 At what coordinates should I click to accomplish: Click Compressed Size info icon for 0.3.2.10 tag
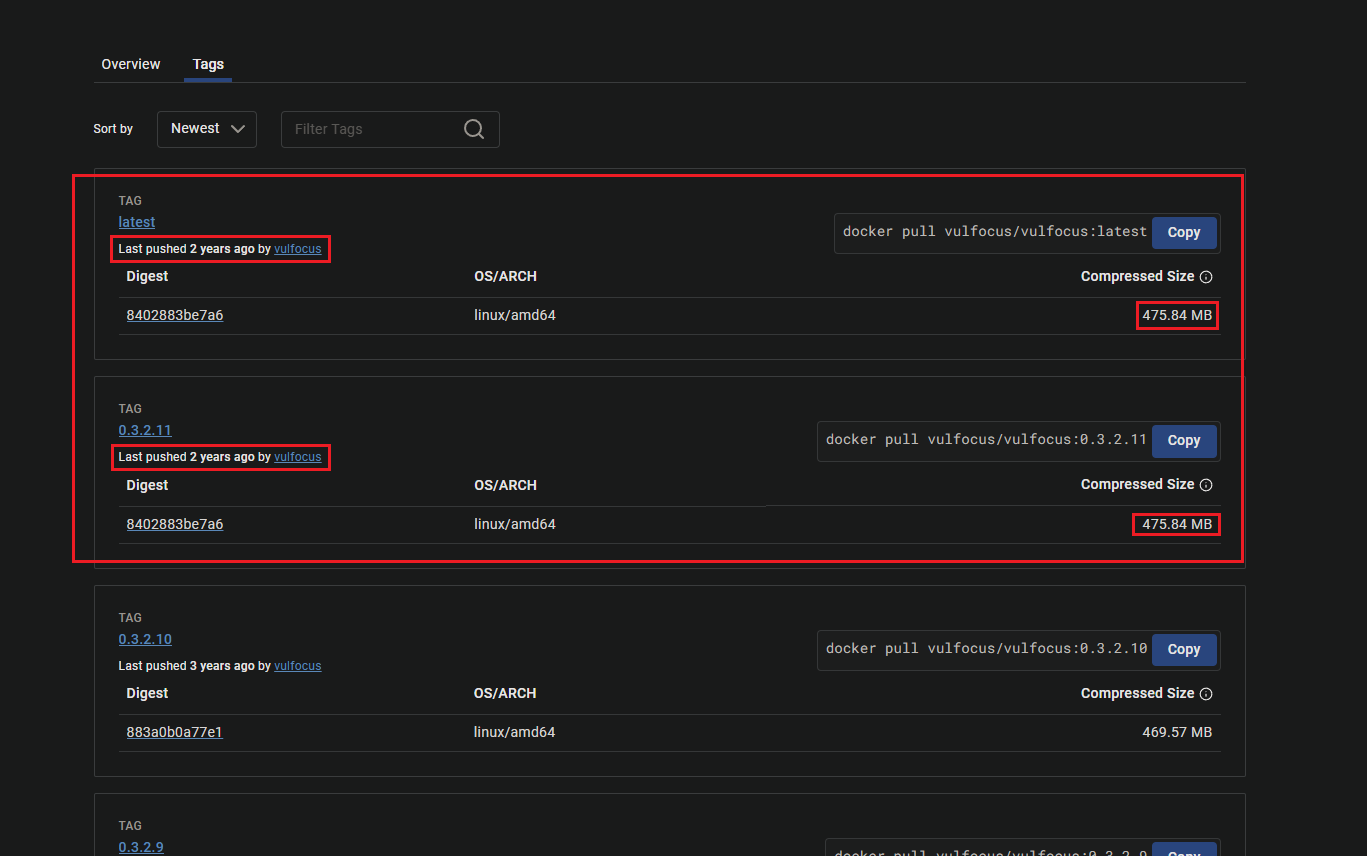[x=1206, y=694]
